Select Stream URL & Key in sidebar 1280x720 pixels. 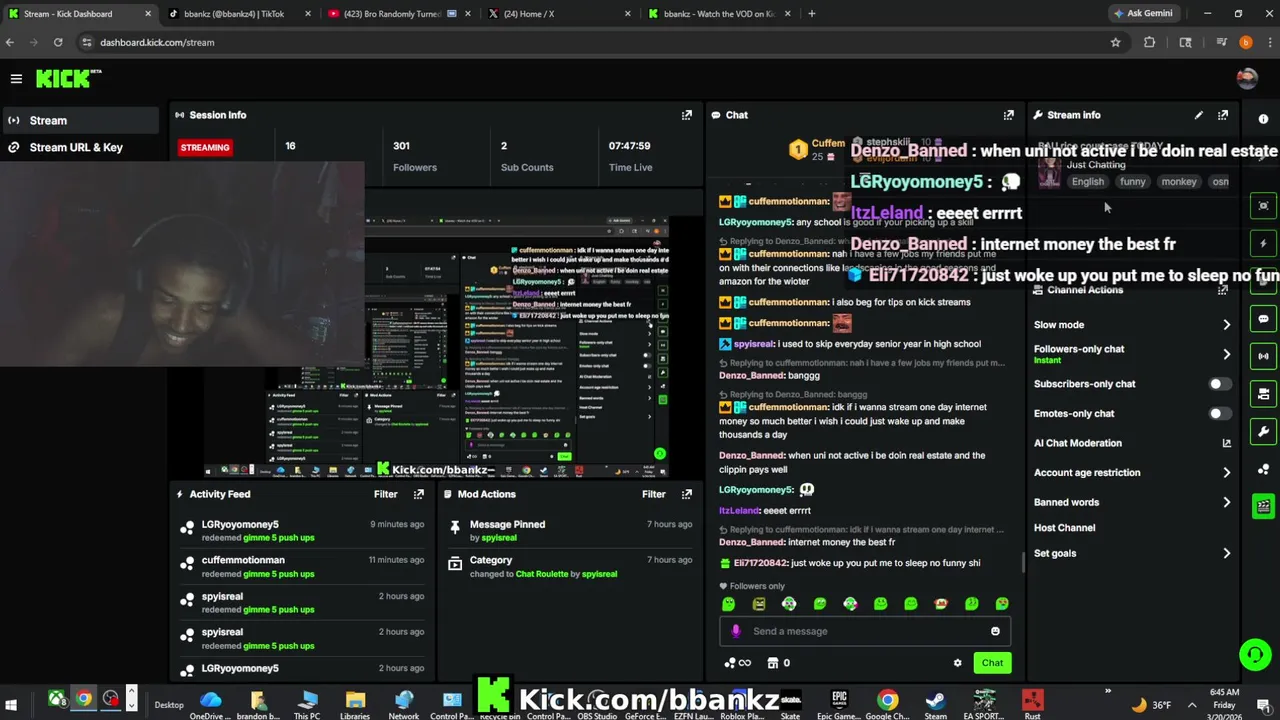(x=80, y=147)
